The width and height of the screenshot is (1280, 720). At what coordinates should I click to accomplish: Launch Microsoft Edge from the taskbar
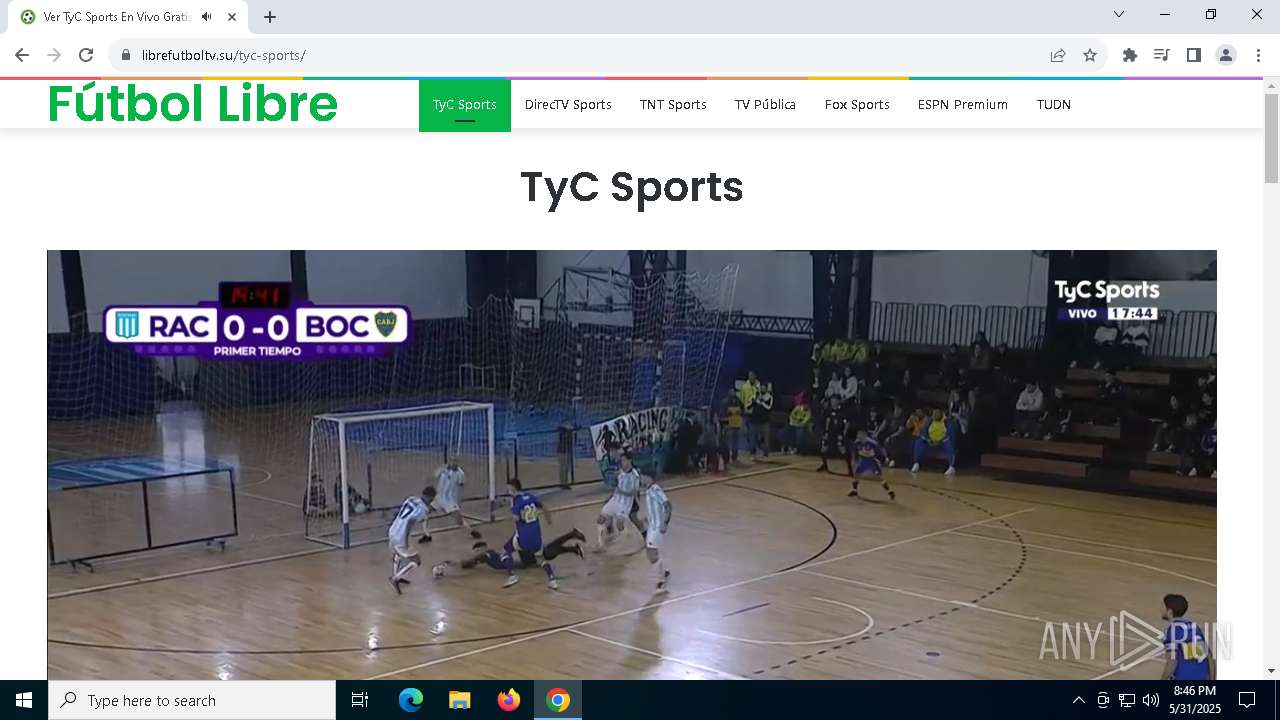coord(411,700)
